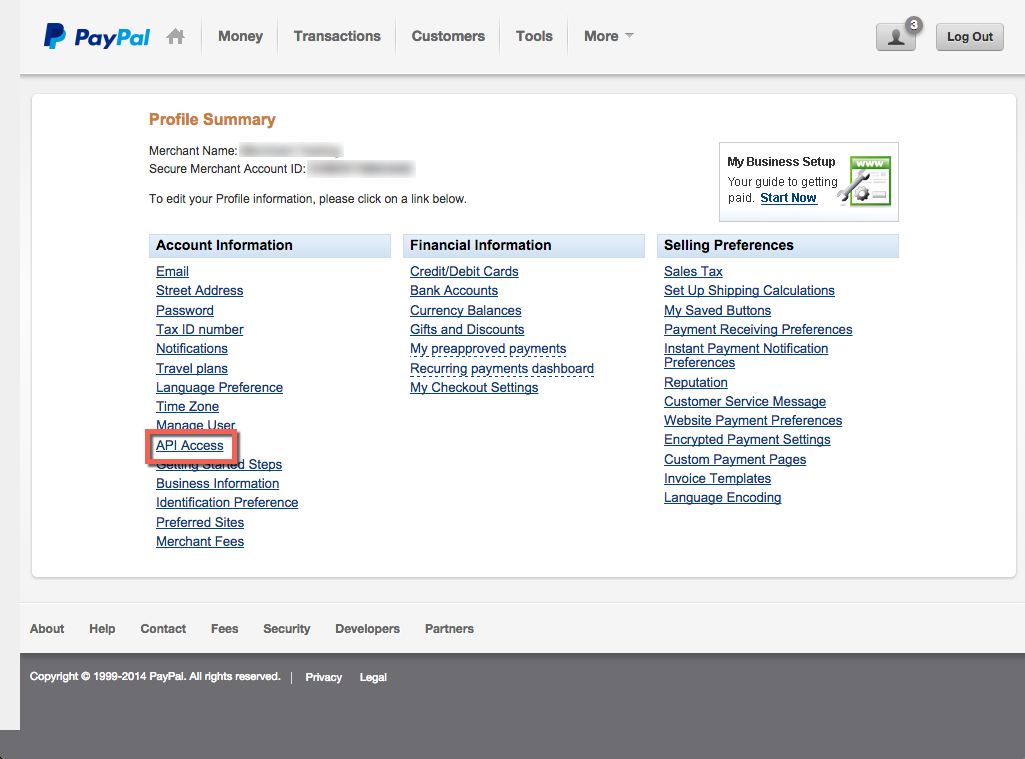Open the Business Information link
This screenshot has width=1025, height=759.
click(x=218, y=484)
